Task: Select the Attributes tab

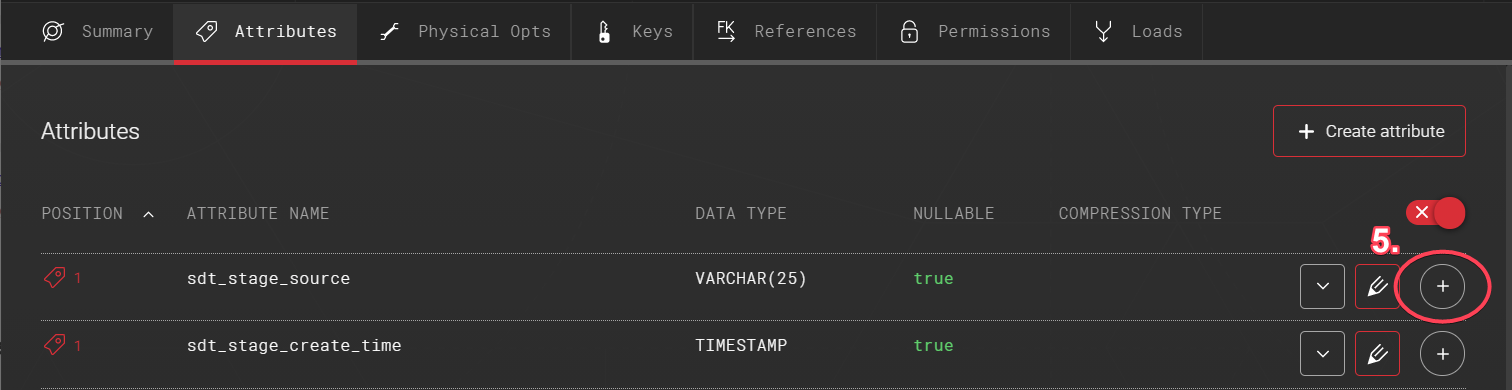Action: tap(265, 32)
